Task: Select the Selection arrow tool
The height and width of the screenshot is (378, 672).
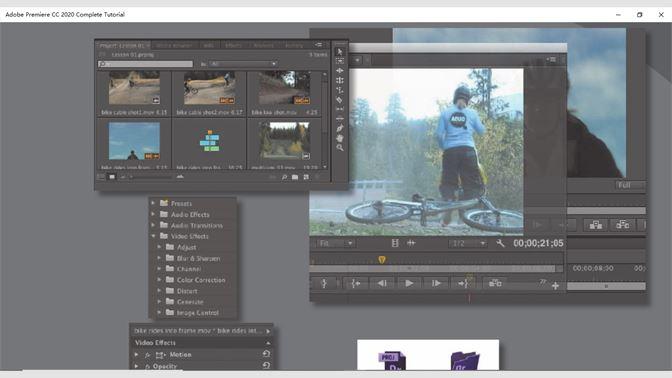Action: point(340,52)
